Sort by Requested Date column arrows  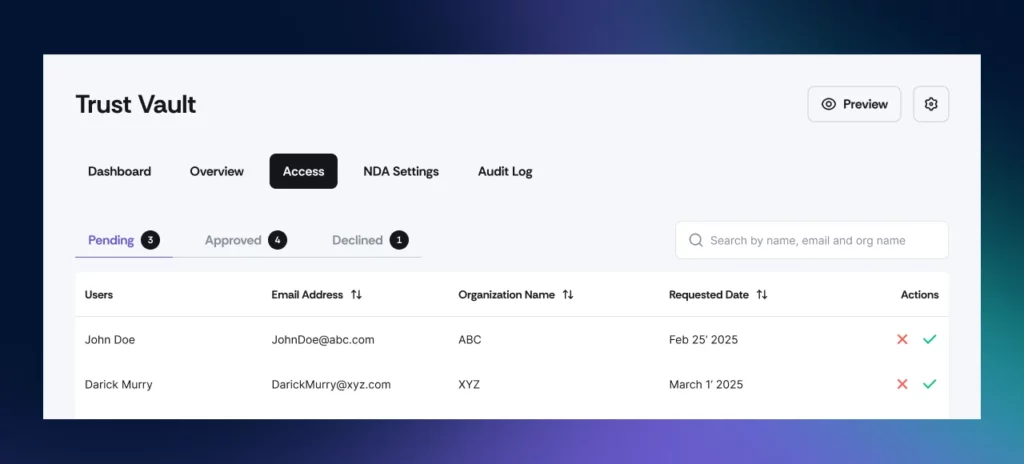tap(761, 295)
